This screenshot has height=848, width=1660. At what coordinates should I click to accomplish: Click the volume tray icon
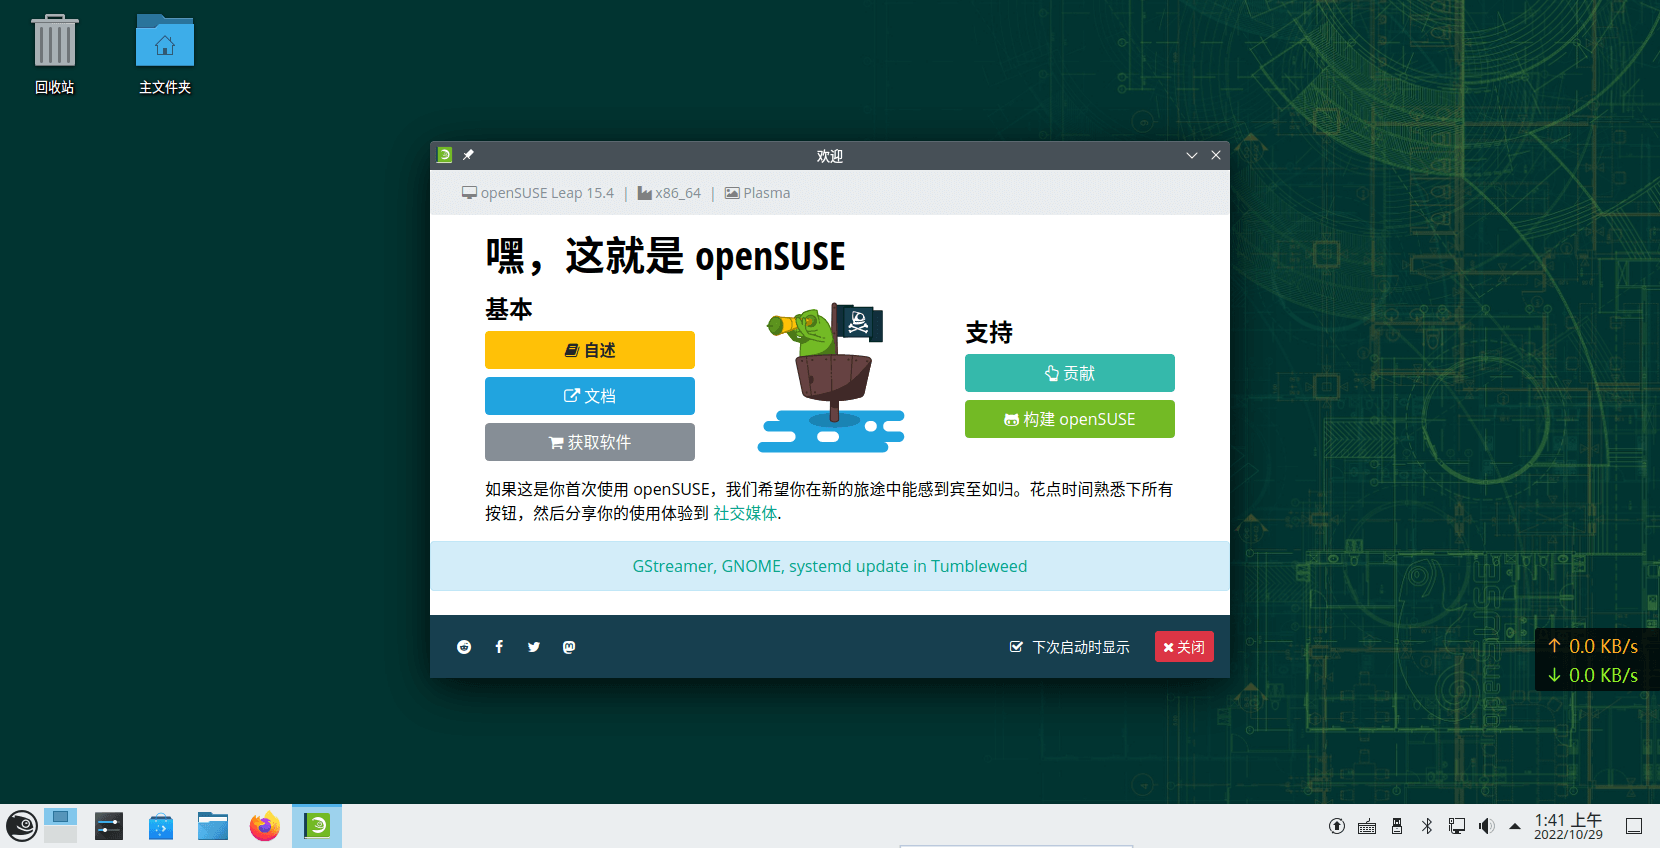[x=1486, y=826]
